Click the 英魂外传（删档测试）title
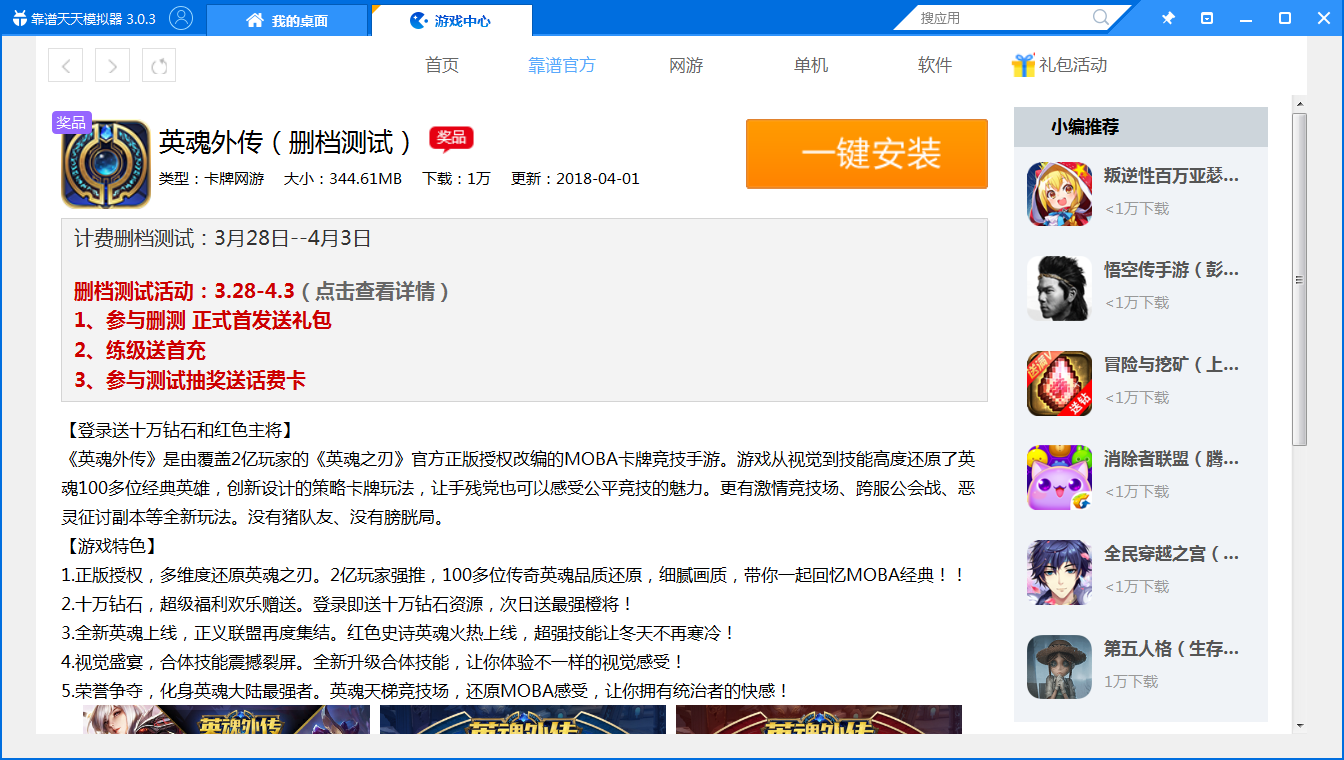Viewport: 1344px width, 760px height. coord(285,142)
